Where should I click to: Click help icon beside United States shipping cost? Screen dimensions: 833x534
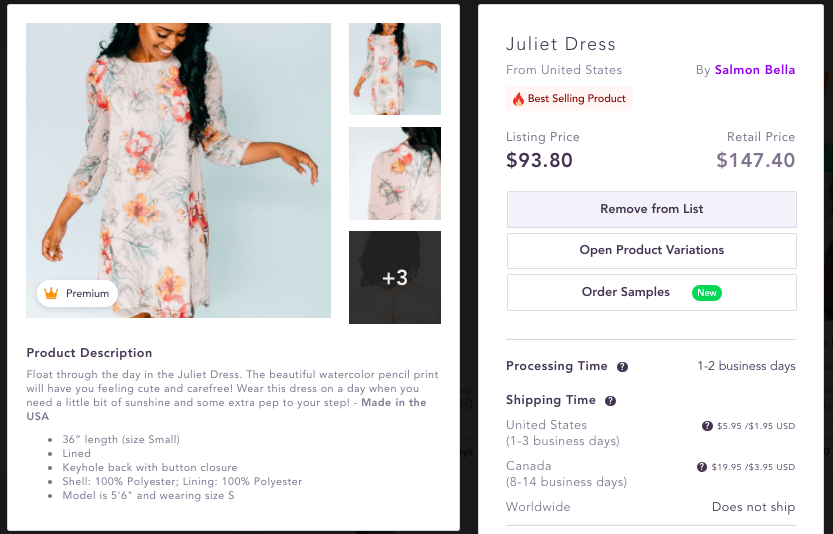pyautogui.click(x=707, y=426)
